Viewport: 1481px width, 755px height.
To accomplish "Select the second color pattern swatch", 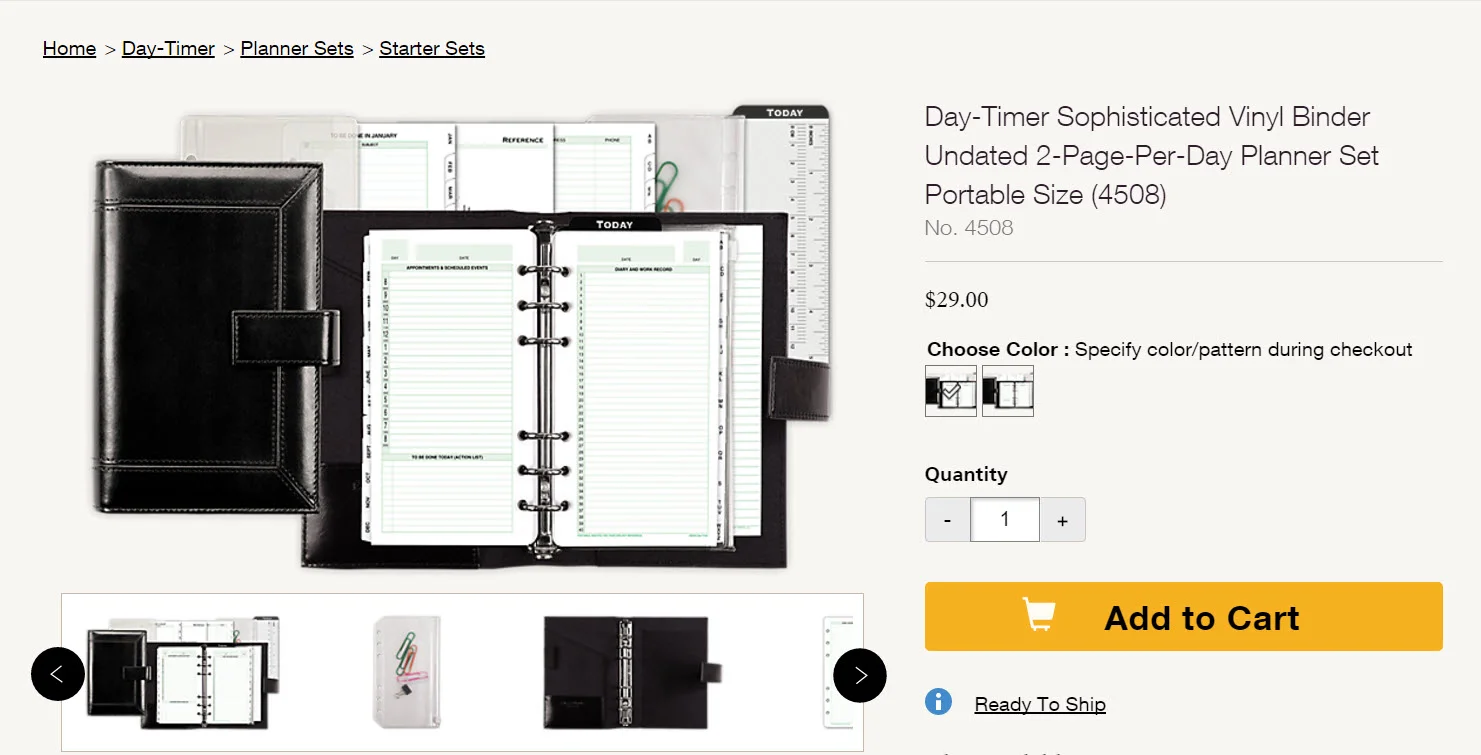I will point(1008,391).
